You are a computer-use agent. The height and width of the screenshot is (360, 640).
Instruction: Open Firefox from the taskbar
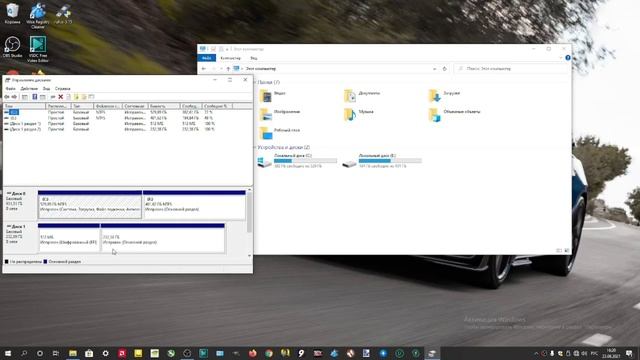(x=253, y=353)
